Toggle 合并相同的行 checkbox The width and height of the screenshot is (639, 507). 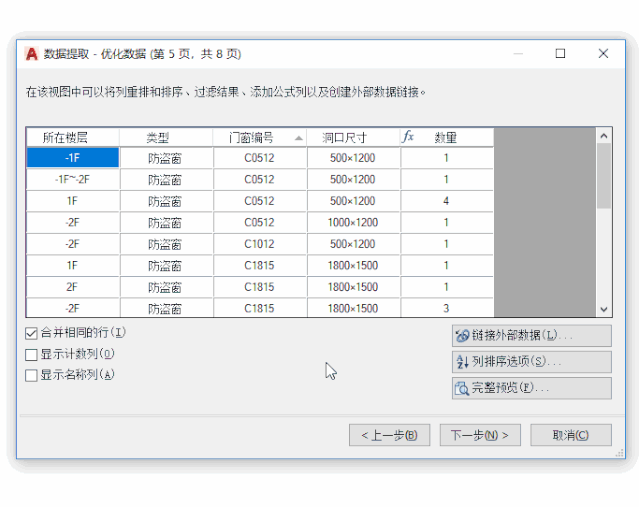(31, 333)
